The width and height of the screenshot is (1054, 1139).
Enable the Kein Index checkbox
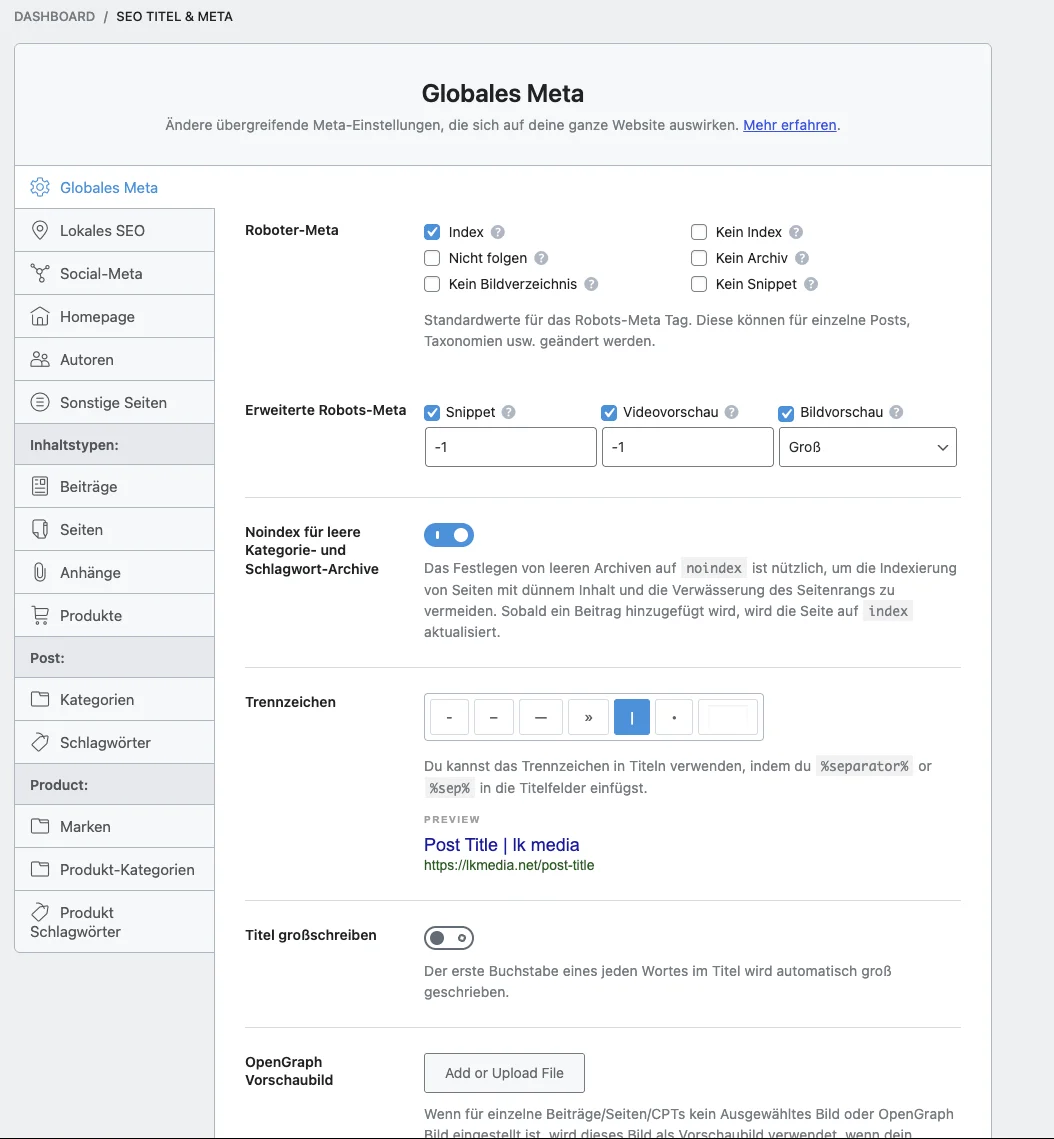699,232
